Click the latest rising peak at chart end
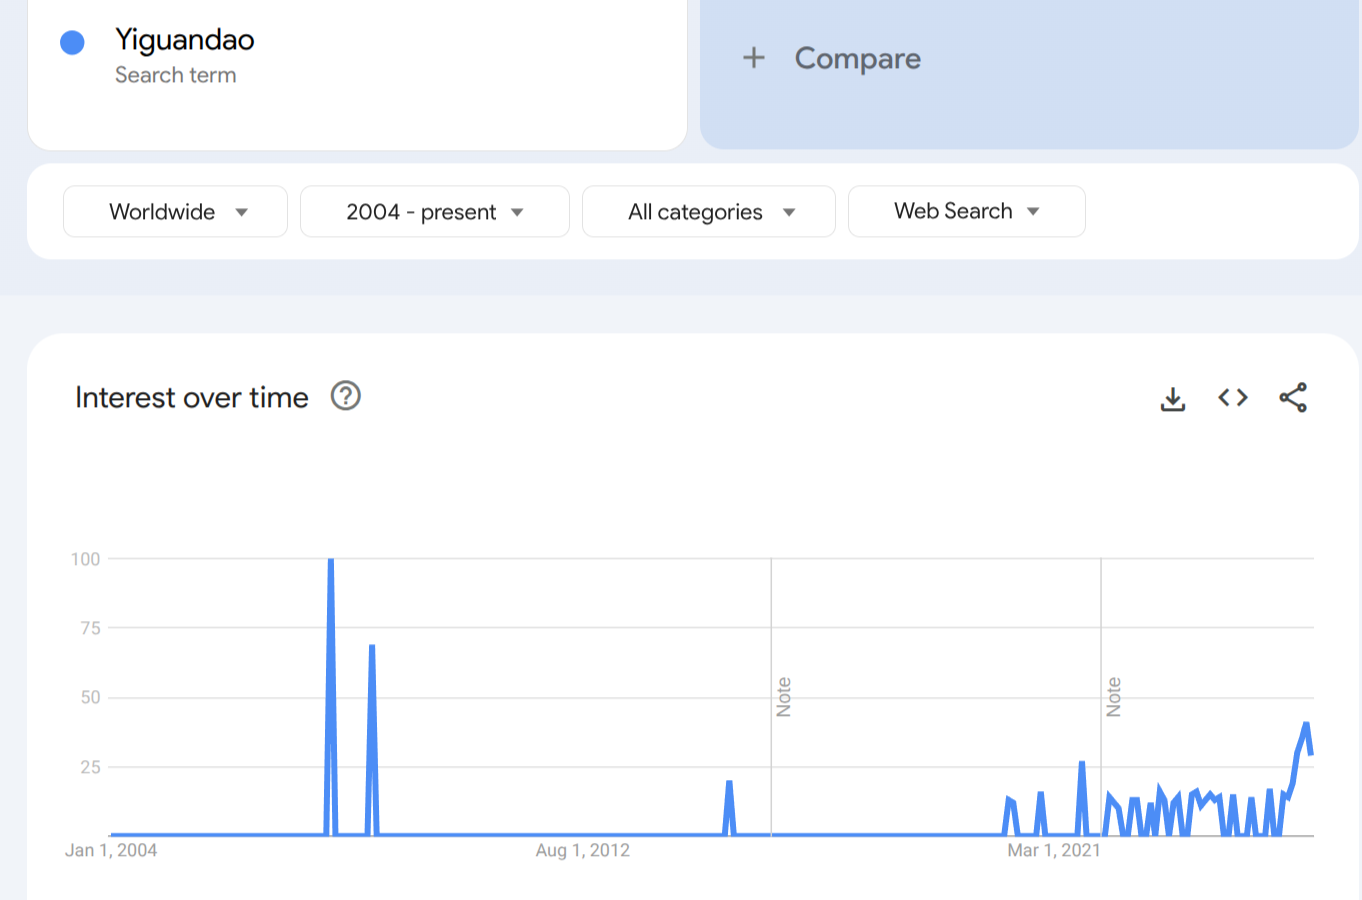The image size is (1362, 900). [x=1306, y=724]
